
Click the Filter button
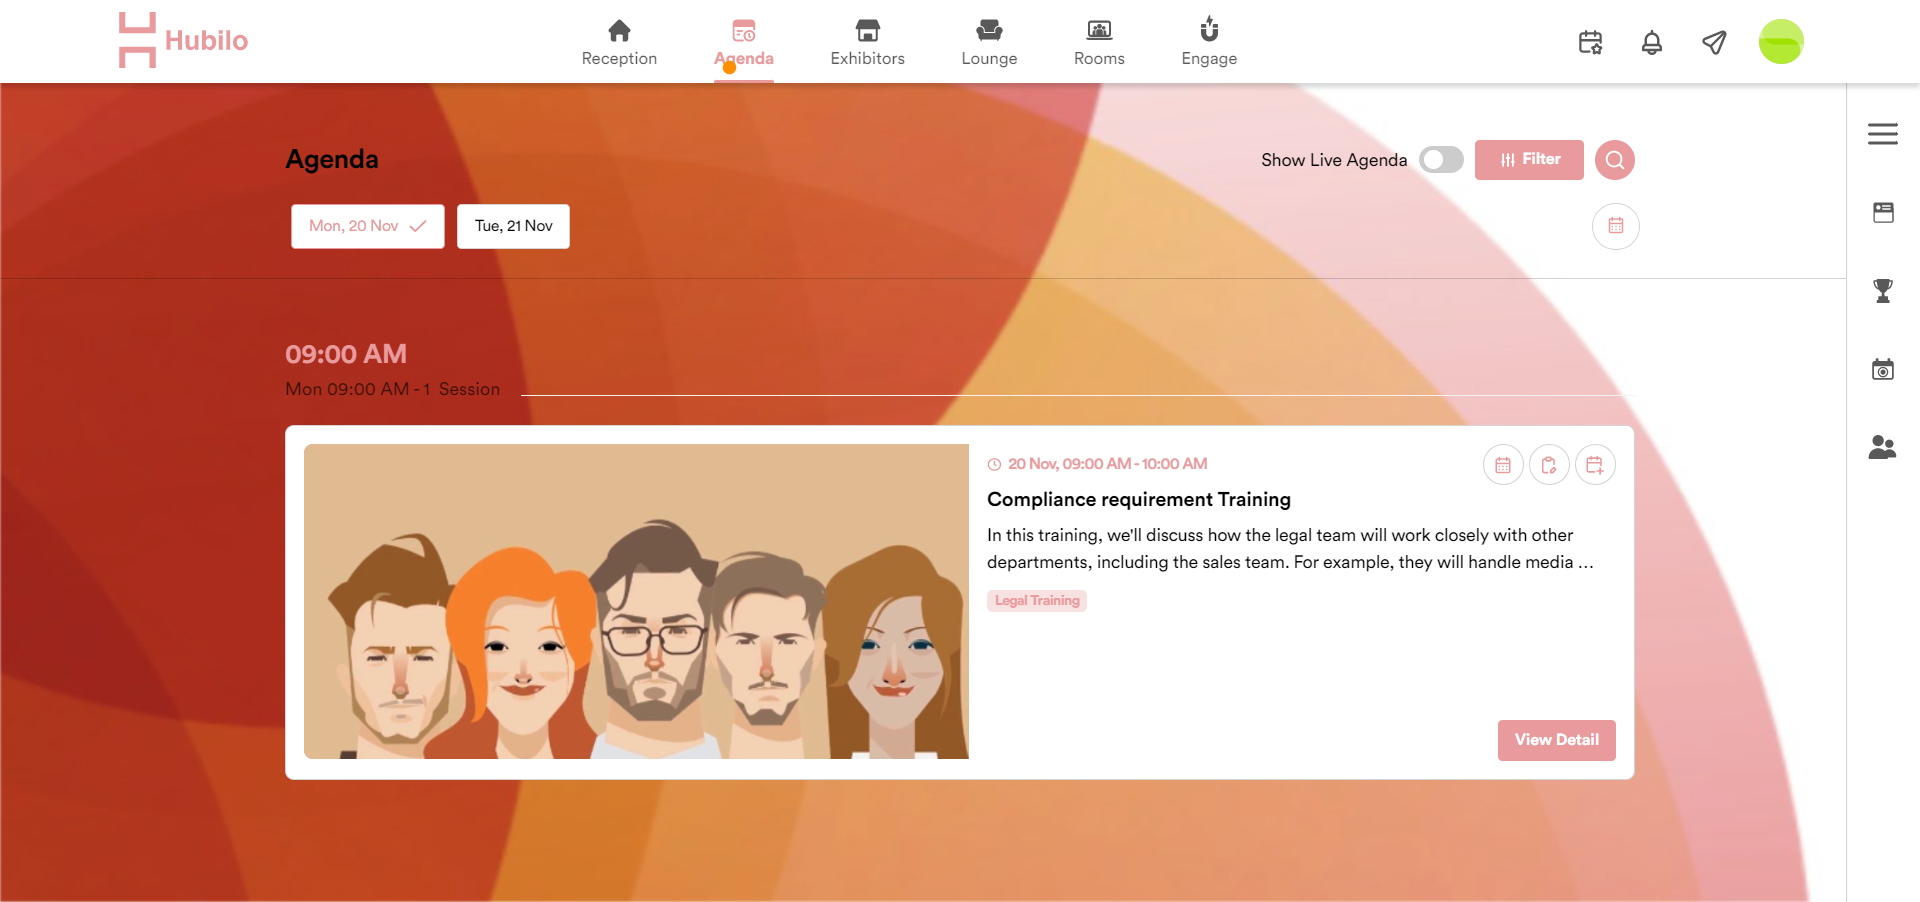pyautogui.click(x=1529, y=160)
